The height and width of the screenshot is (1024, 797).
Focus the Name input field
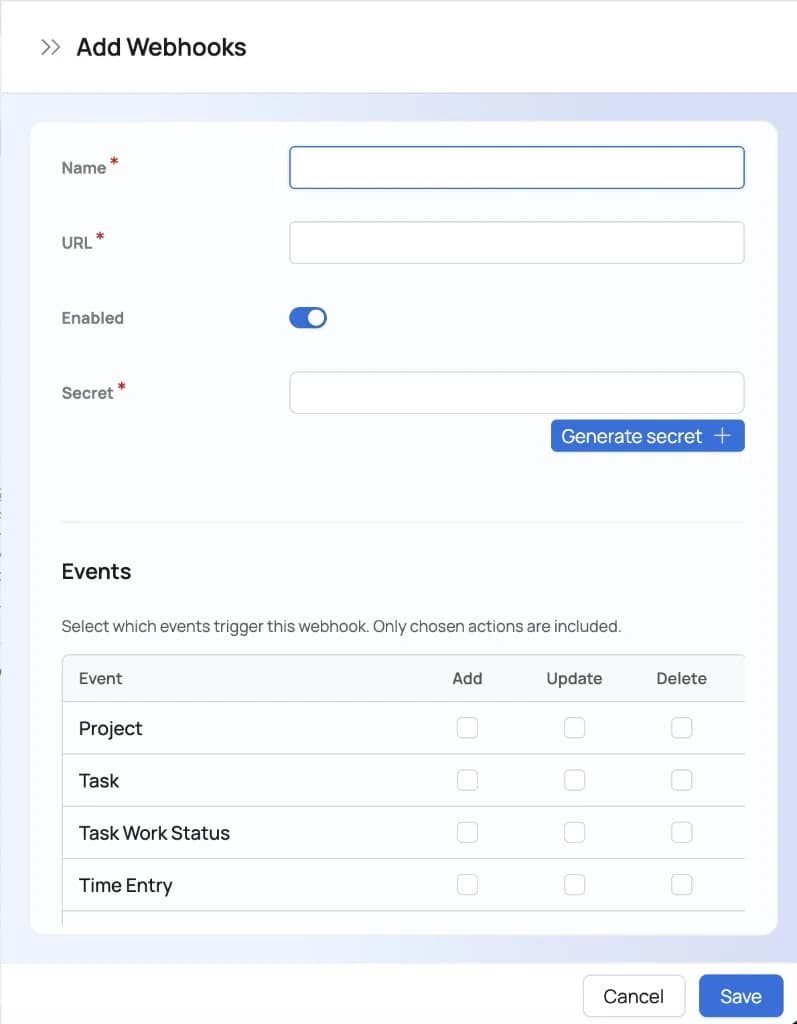(517, 168)
